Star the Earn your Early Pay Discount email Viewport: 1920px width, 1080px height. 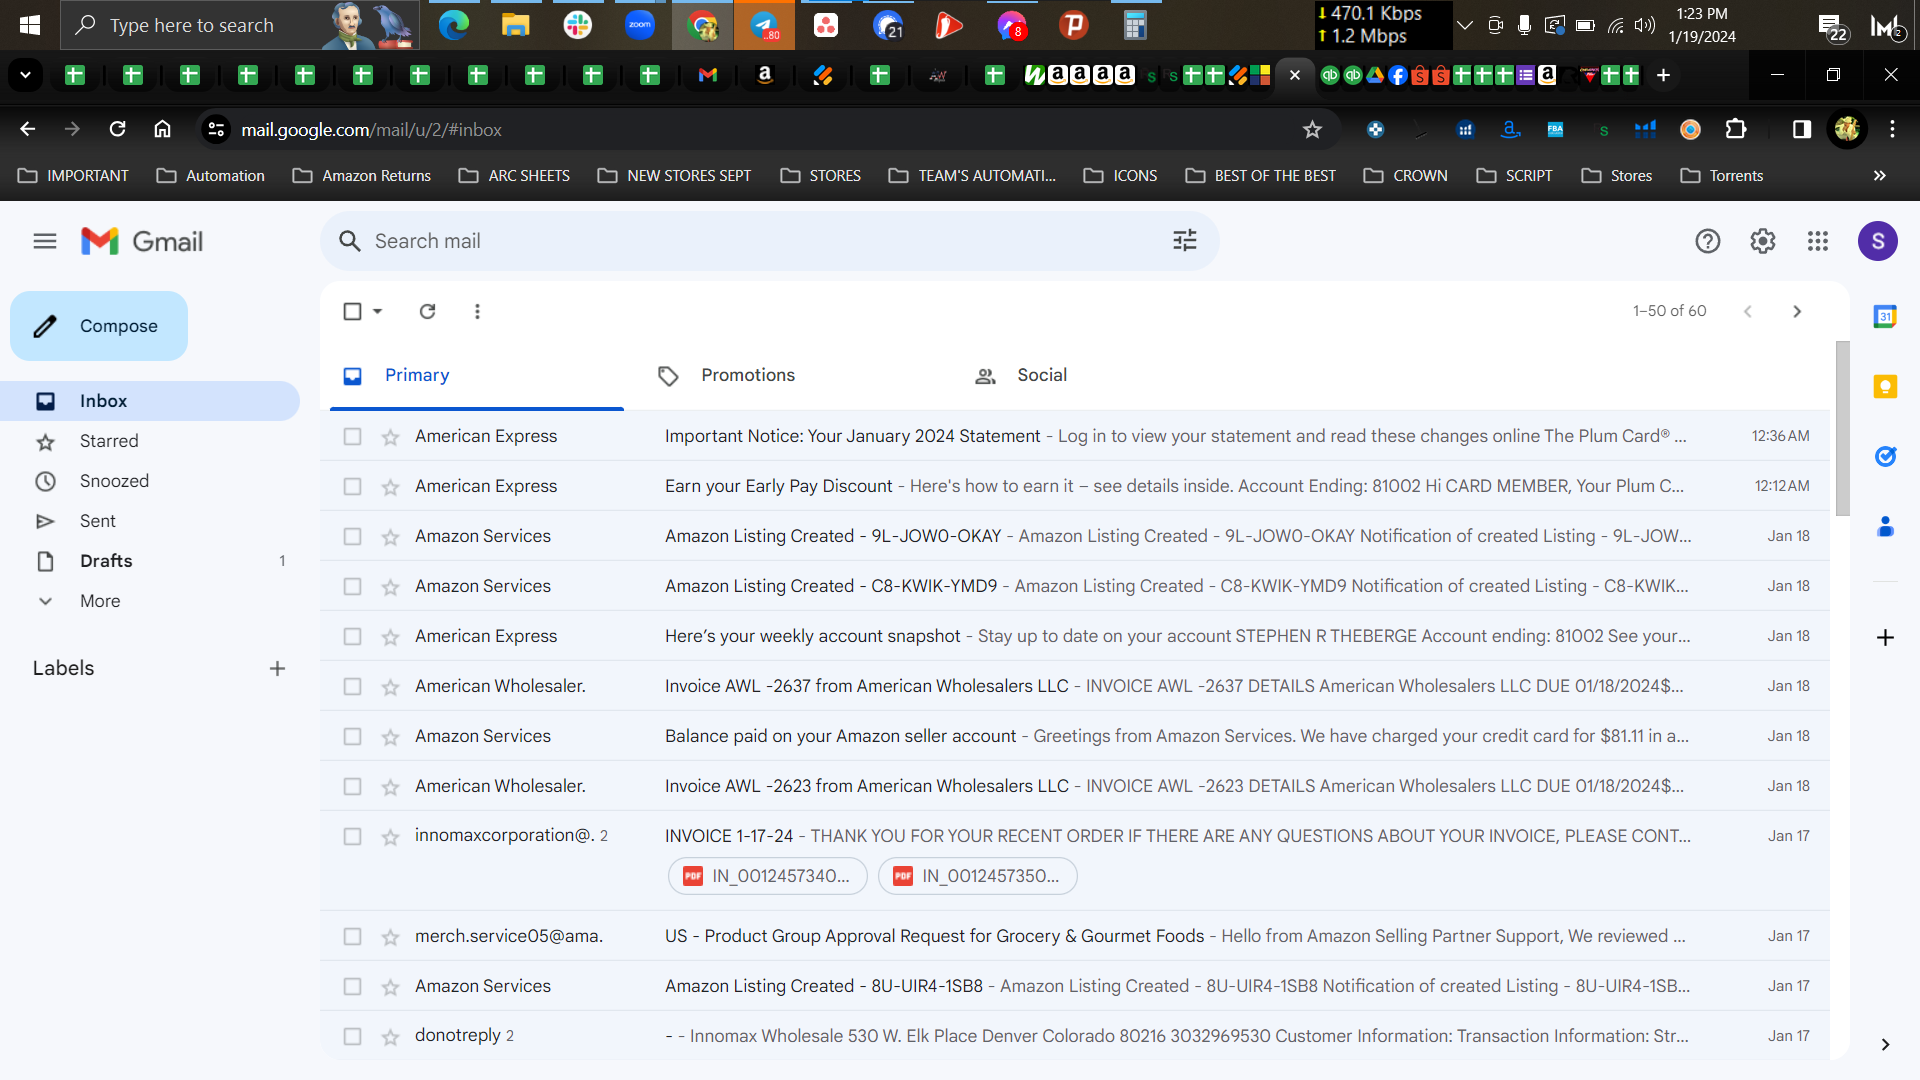(x=391, y=487)
